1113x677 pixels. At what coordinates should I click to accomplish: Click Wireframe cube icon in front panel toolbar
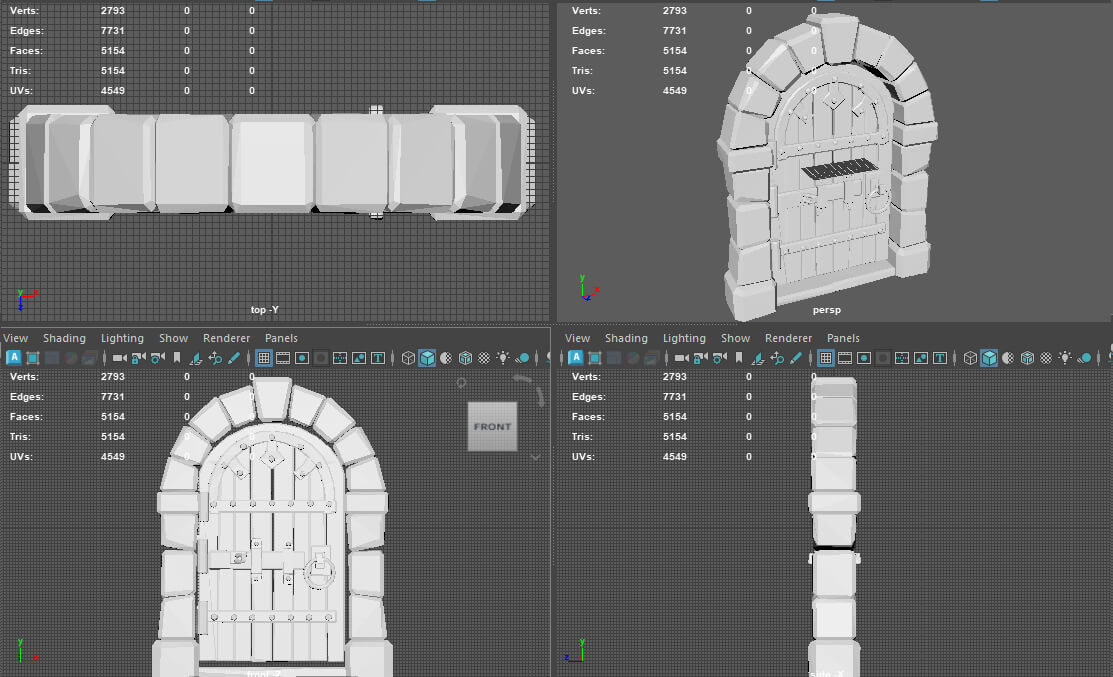[x=408, y=358]
